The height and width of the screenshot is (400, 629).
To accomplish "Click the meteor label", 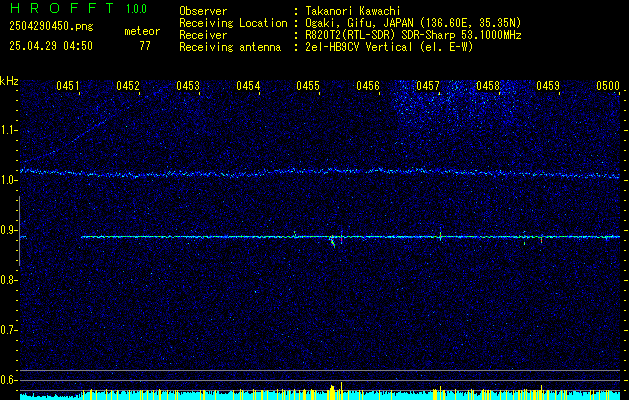I will point(142,31).
